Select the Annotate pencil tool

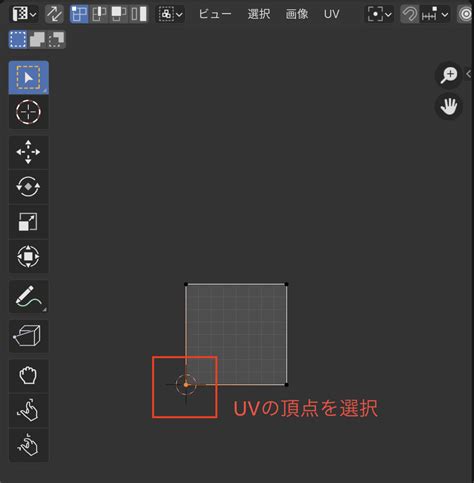pos(28,296)
